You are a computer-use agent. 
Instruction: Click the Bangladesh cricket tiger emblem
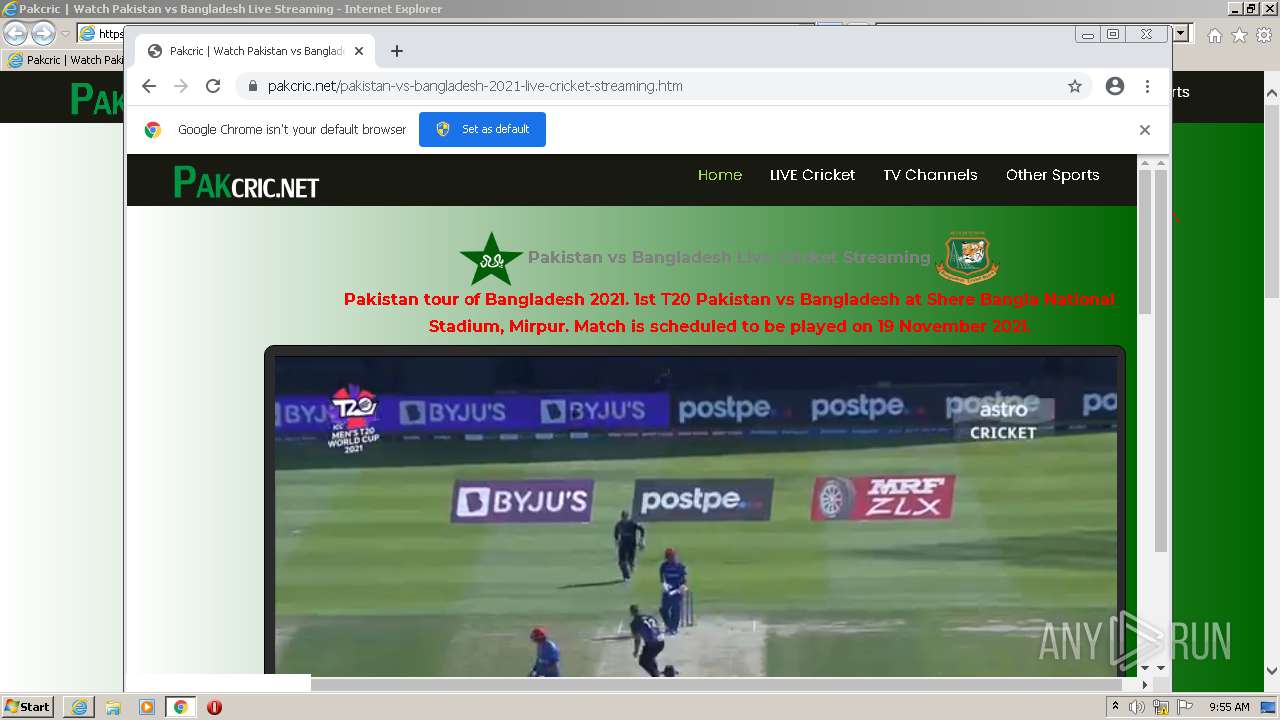[x=967, y=257]
